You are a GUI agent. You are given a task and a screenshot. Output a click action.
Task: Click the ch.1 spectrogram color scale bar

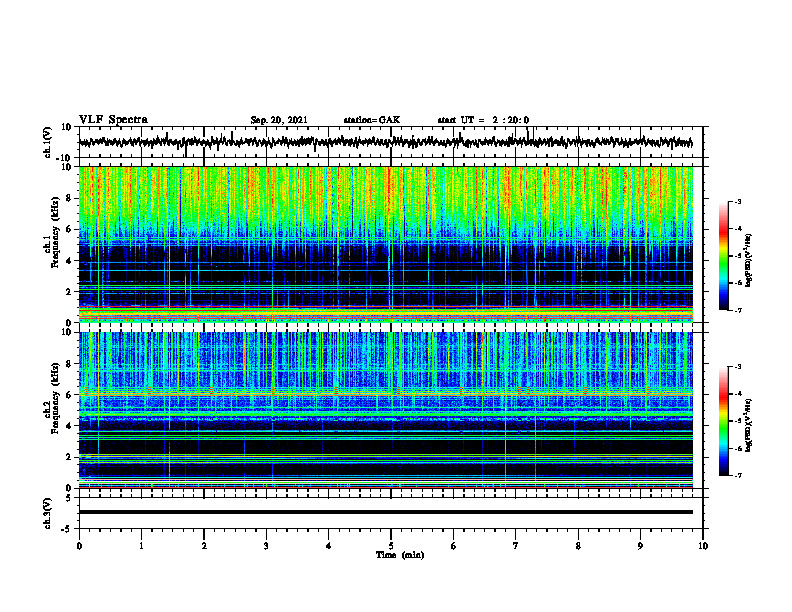724,256
